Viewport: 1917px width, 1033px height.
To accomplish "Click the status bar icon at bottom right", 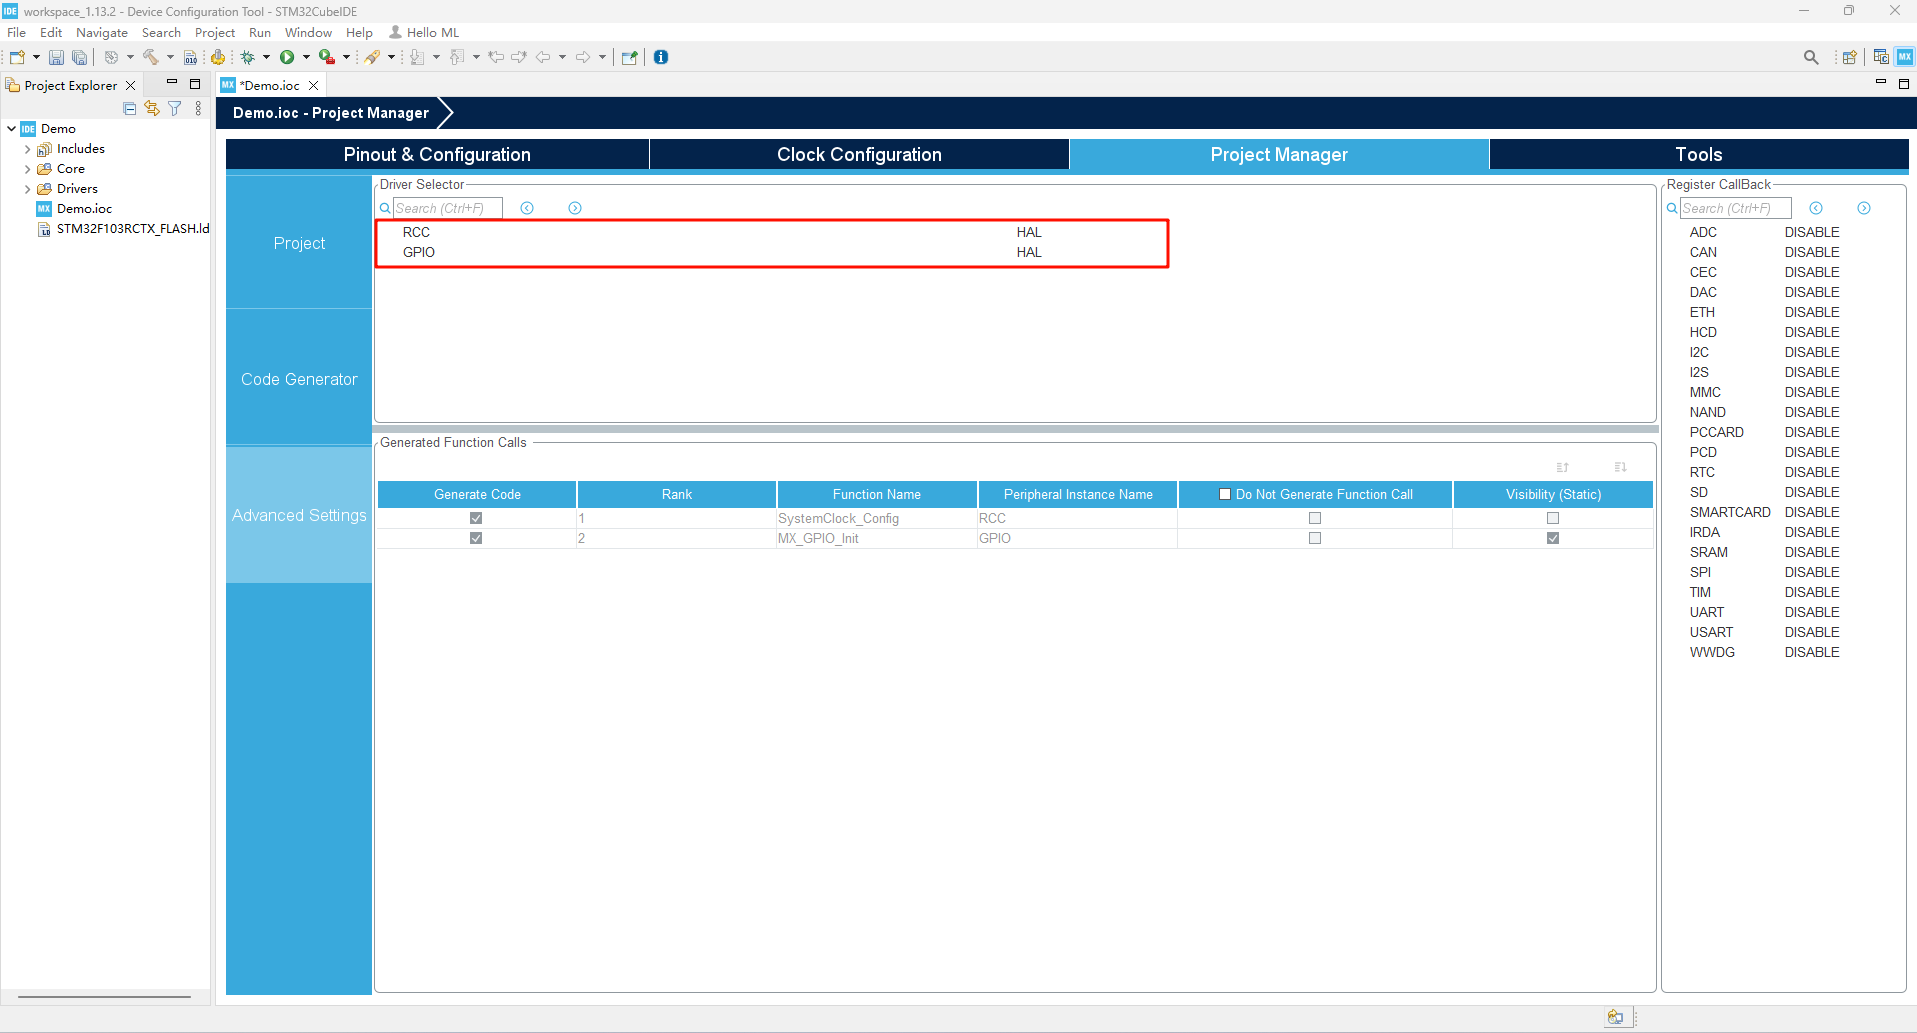I will click(x=1615, y=1017).
